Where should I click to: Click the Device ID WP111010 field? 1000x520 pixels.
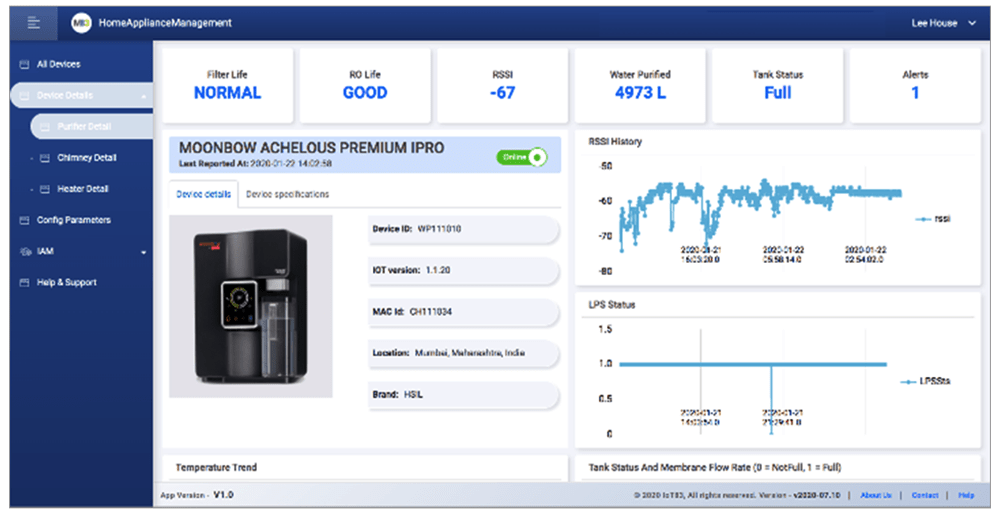pos(464,229)
